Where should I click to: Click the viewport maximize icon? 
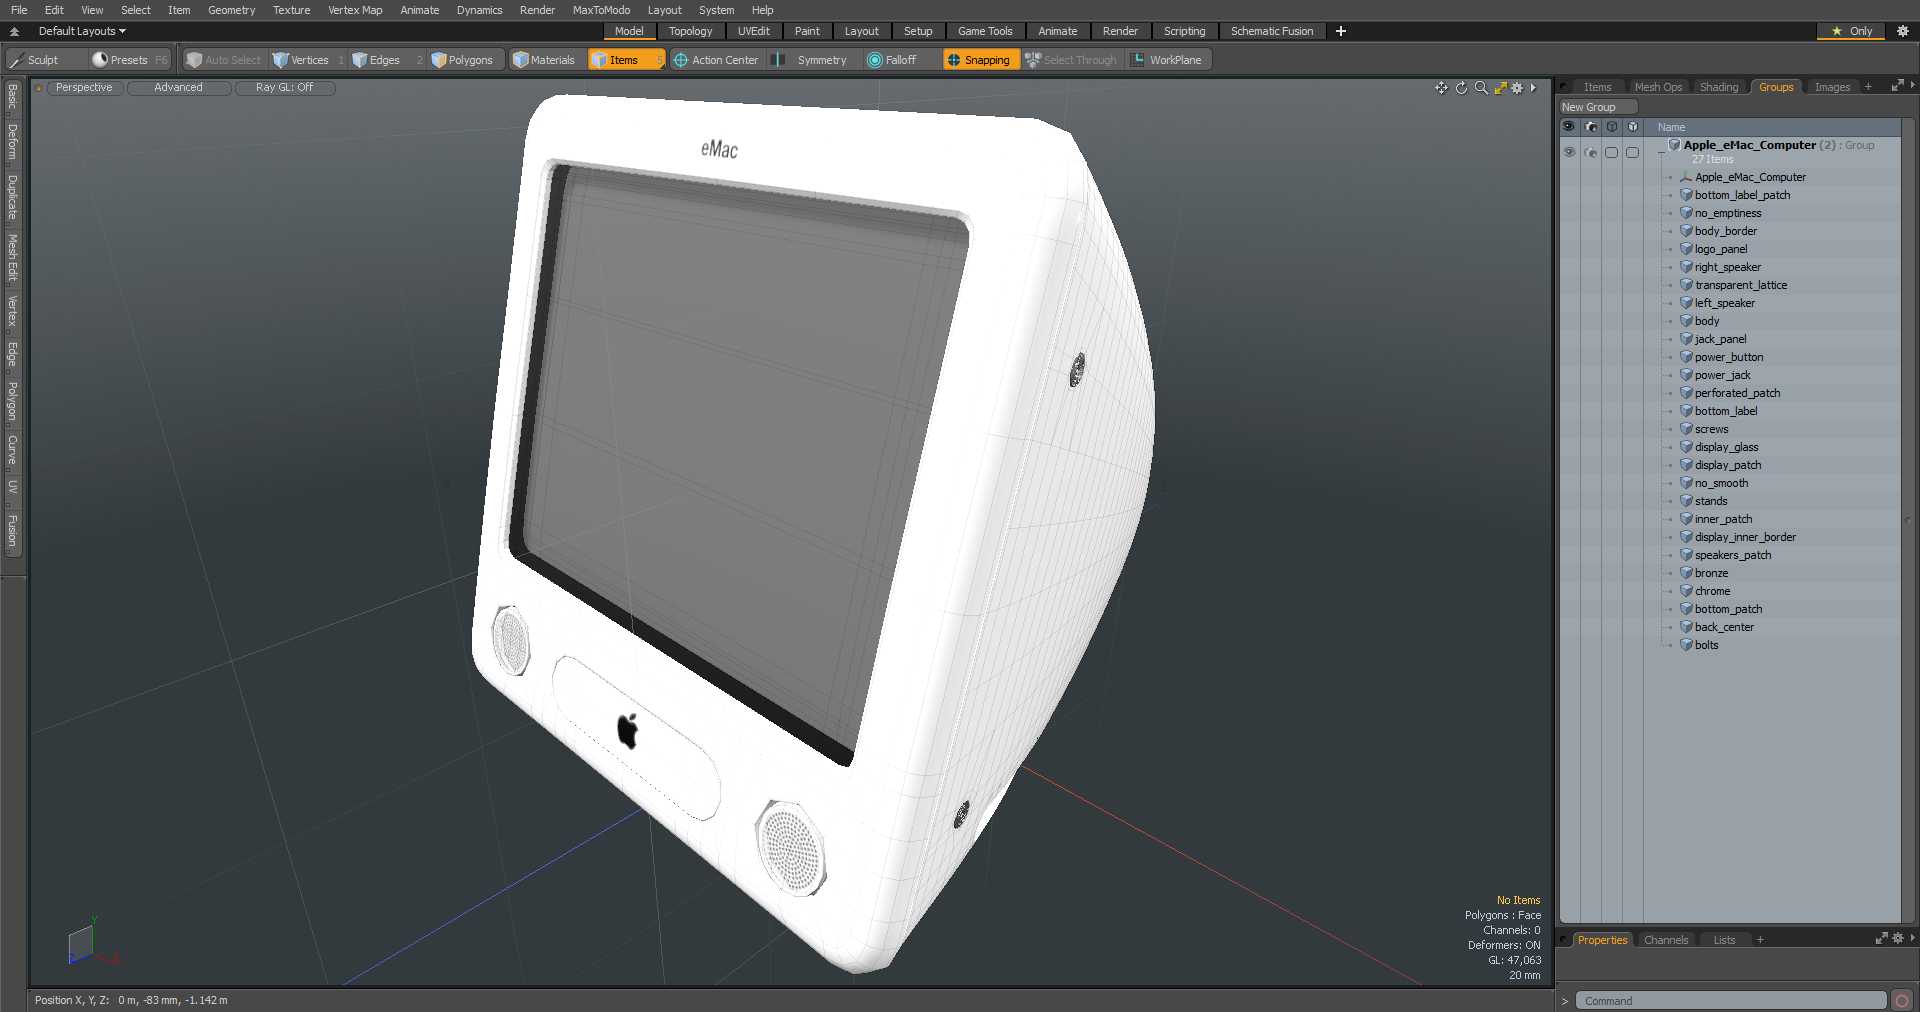point(1500,88)
